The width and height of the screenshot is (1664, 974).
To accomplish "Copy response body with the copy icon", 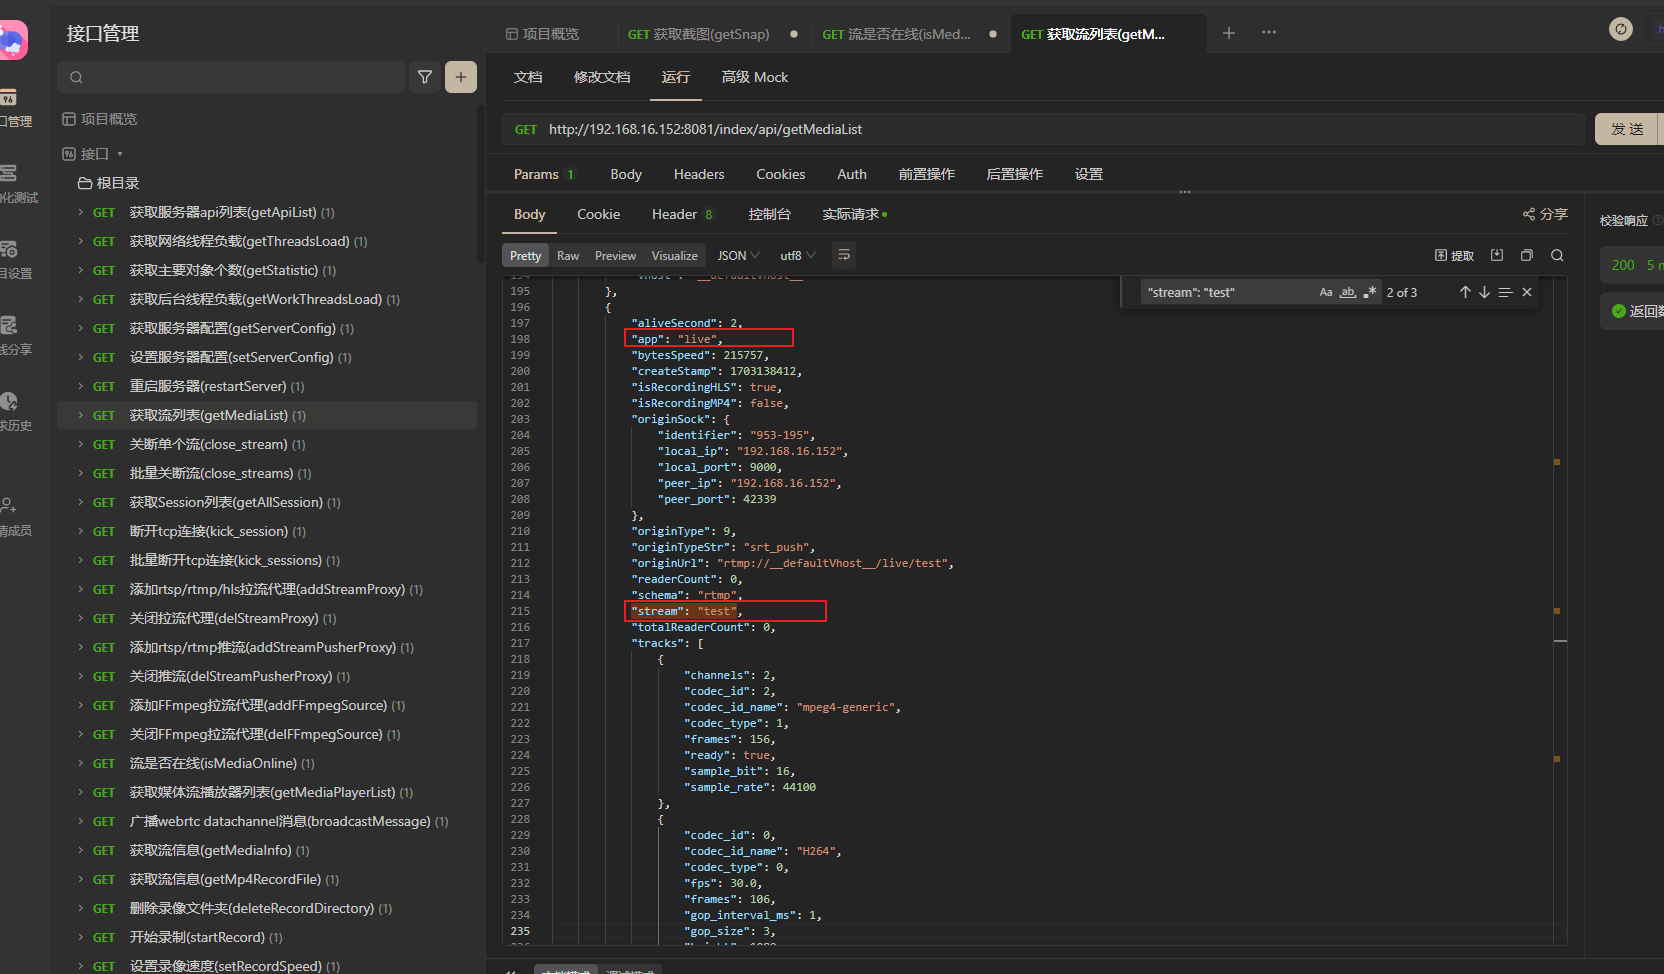I will 1527,255.
